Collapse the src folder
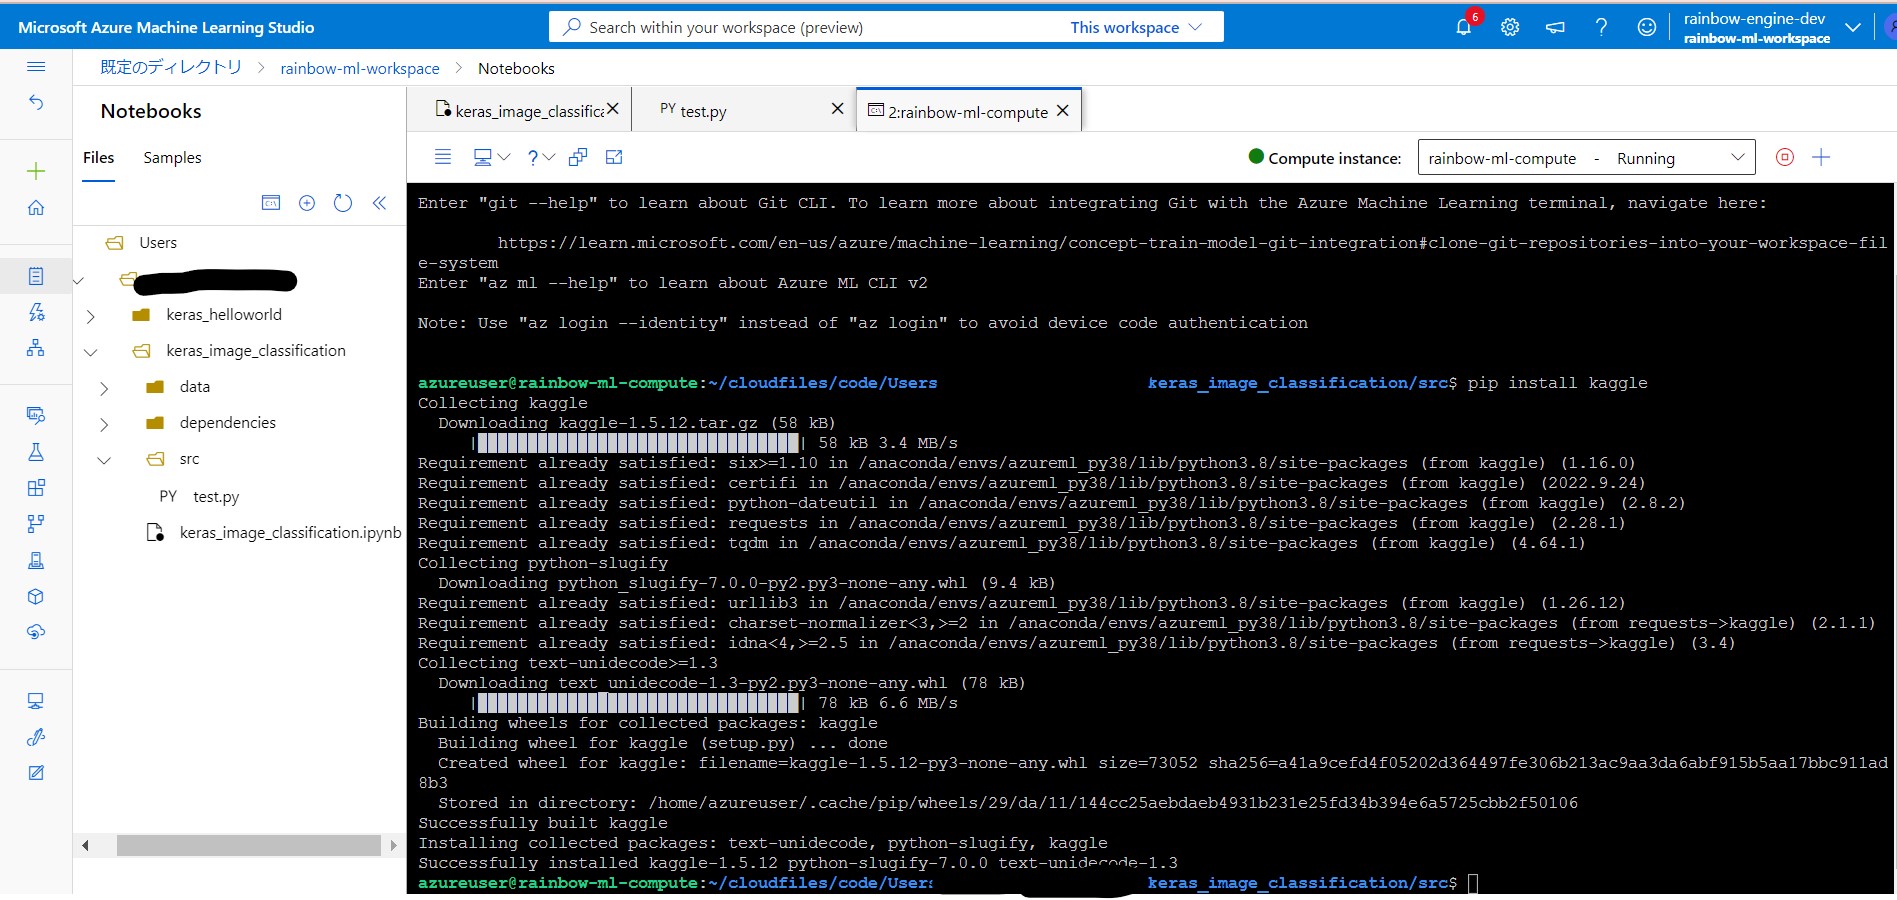1897x900 pixels. tap(104, 460)
